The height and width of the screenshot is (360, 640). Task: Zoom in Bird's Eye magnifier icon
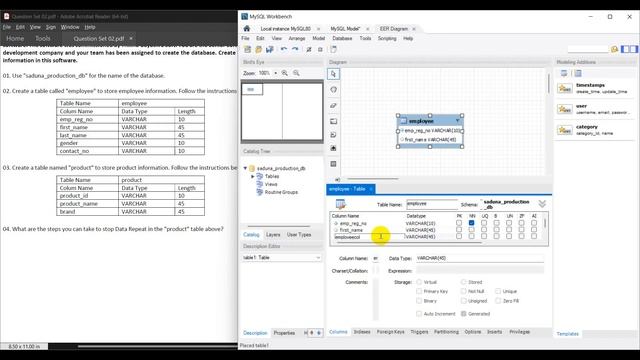click(284, 73)
